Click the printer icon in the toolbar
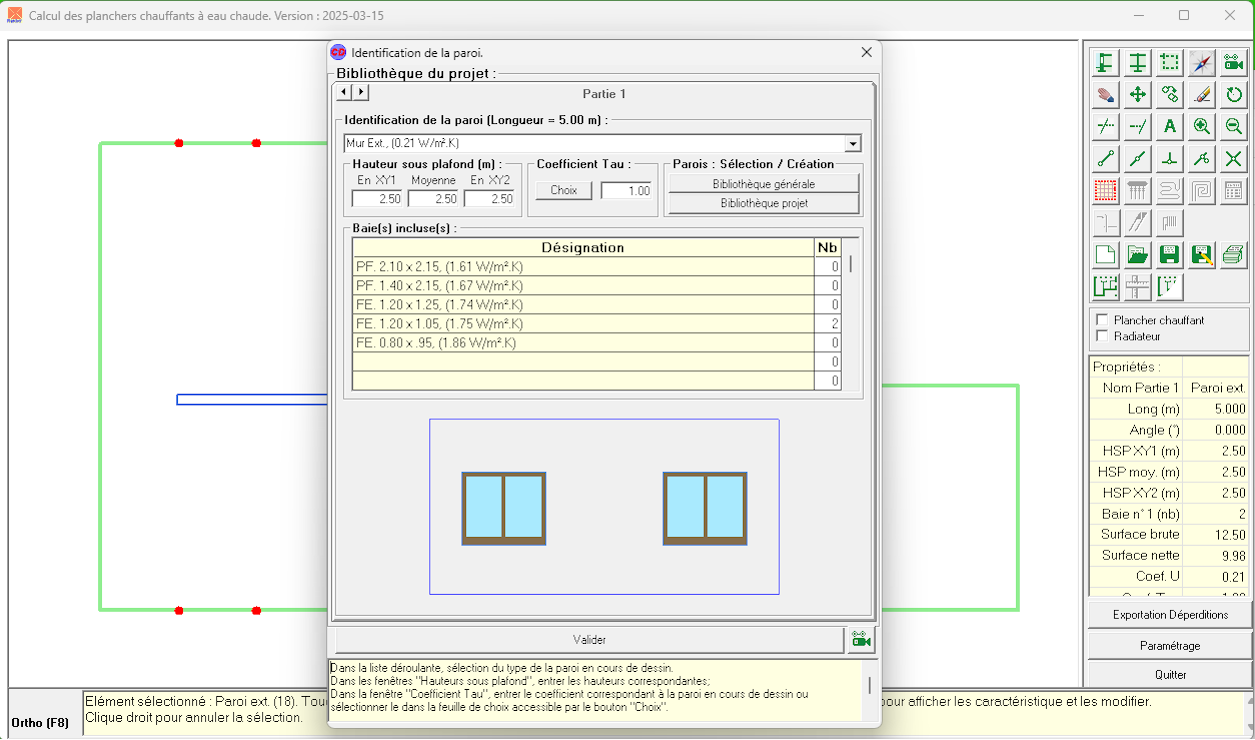This screenshot has height=740, width=1255. (x=1234, y=254)
